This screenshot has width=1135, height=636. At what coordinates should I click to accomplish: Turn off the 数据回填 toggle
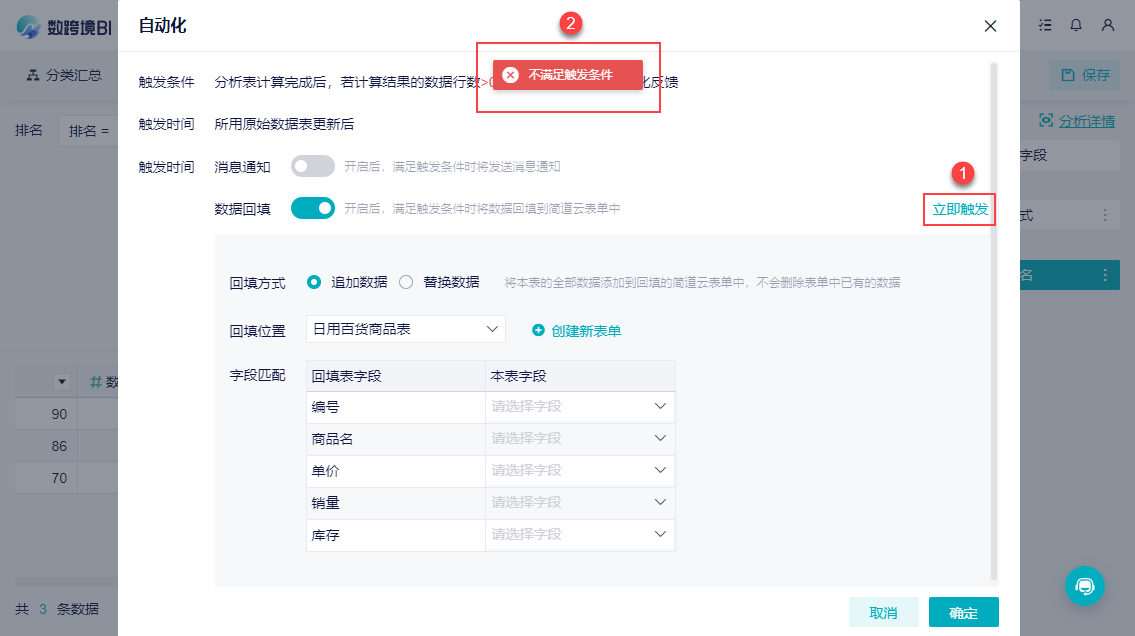[312, 208]
